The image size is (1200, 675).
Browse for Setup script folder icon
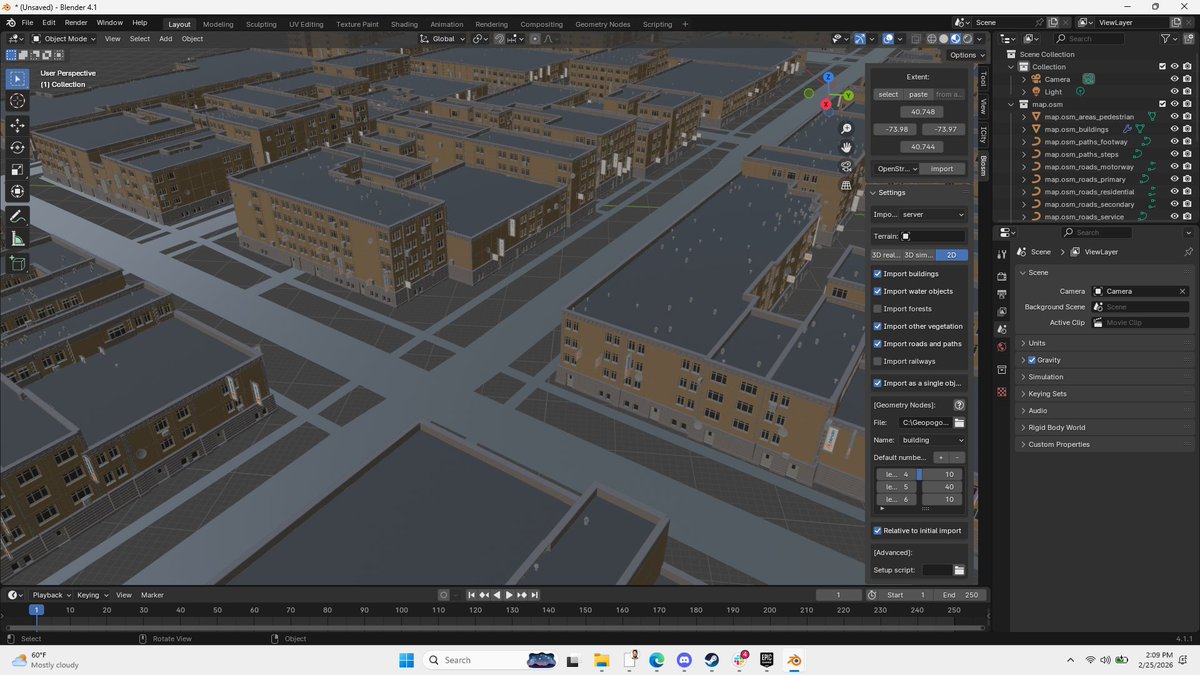coord(959,570)
